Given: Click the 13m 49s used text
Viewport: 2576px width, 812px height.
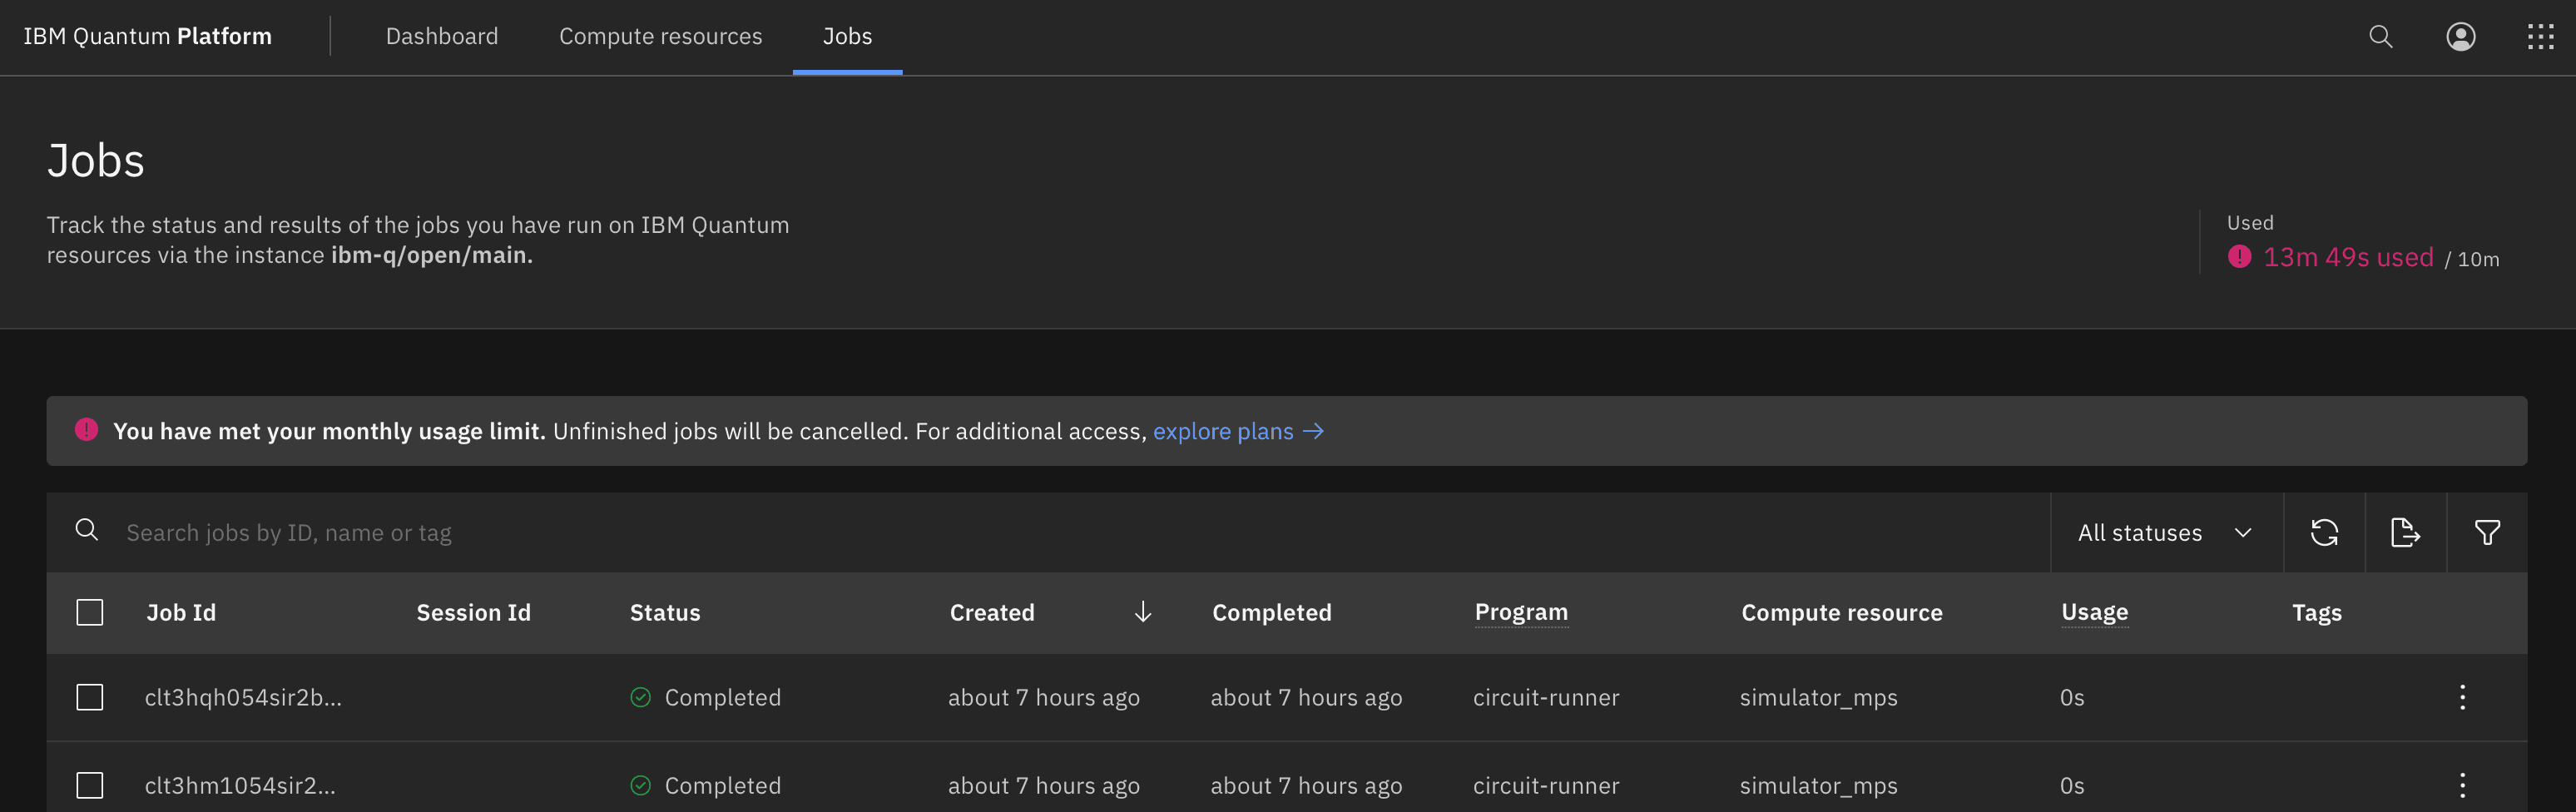Looking at the screenshot, I should click(2348, 257).
